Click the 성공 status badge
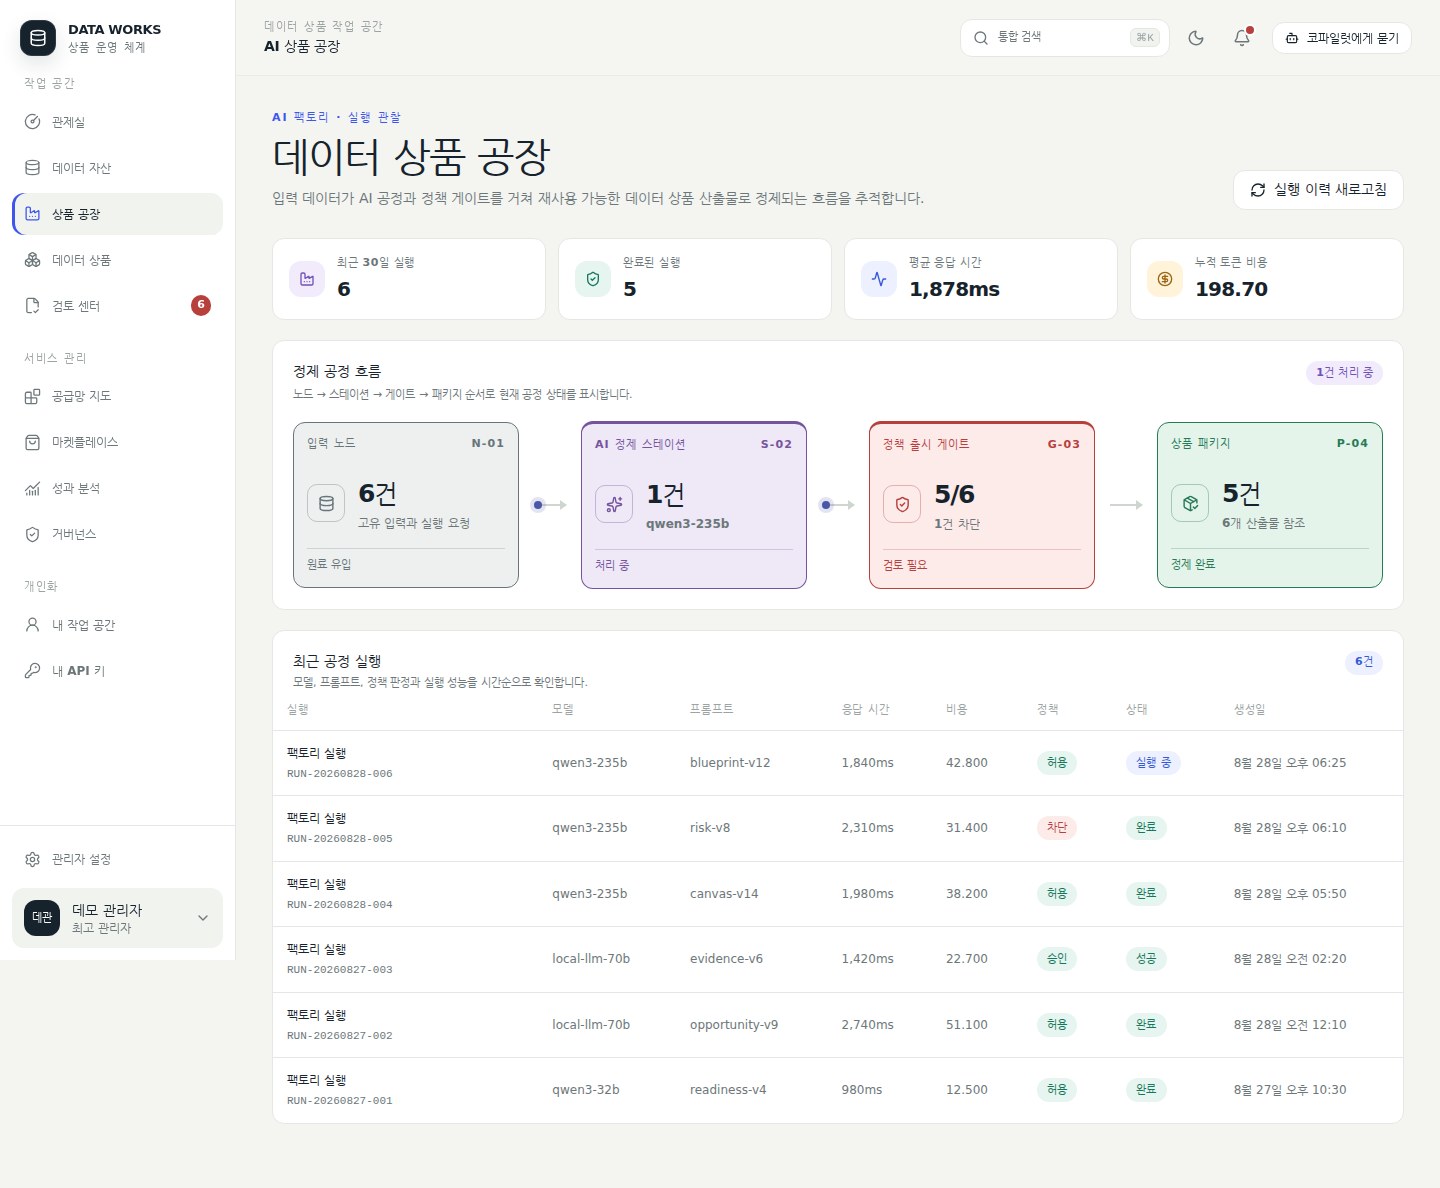Image resolution: width=1440 pixels, height=1188 pixels. (x=1146, y=959)
